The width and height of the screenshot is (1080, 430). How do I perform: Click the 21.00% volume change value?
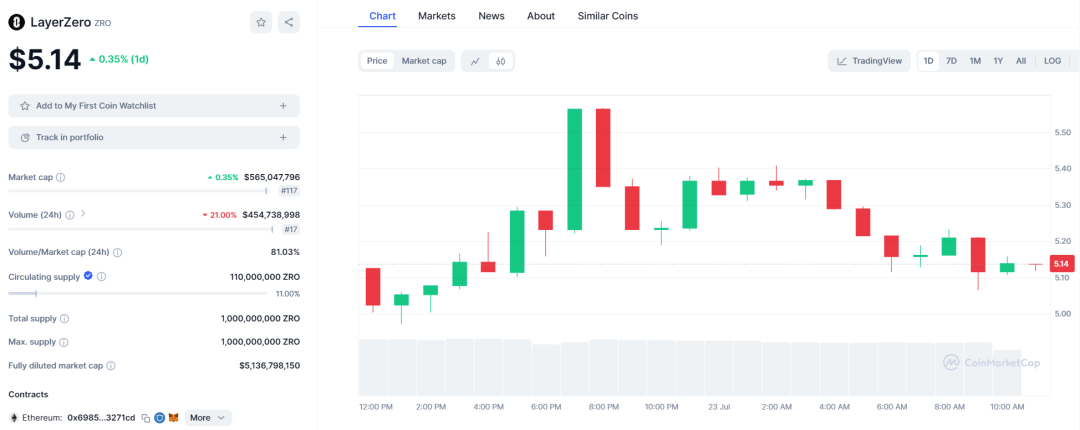coord(220,215)
